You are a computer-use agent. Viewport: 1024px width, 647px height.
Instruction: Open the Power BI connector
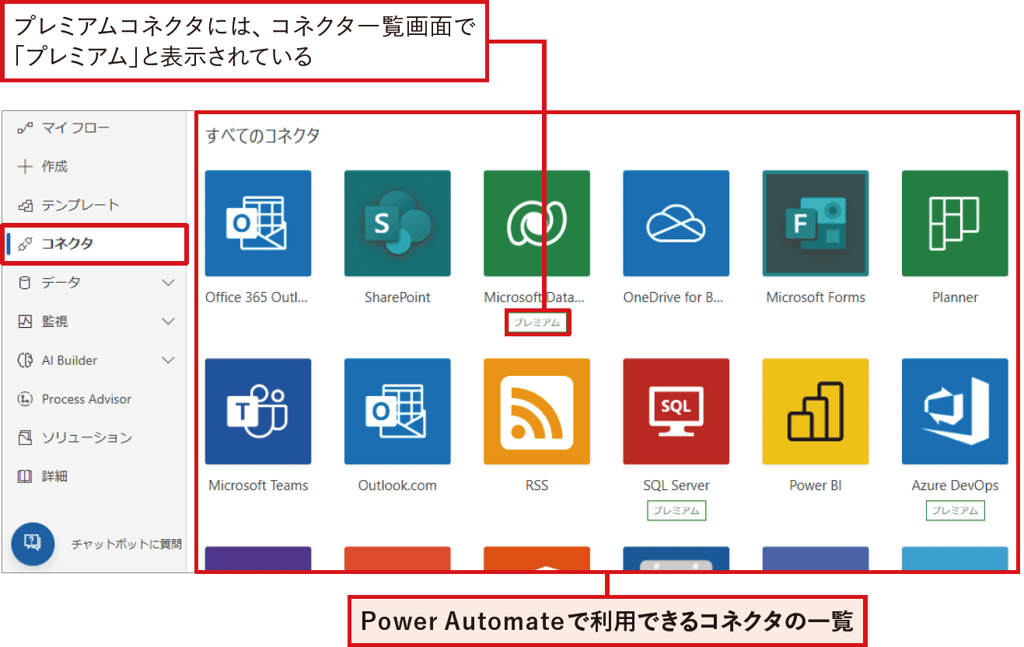tap(814, 411)
